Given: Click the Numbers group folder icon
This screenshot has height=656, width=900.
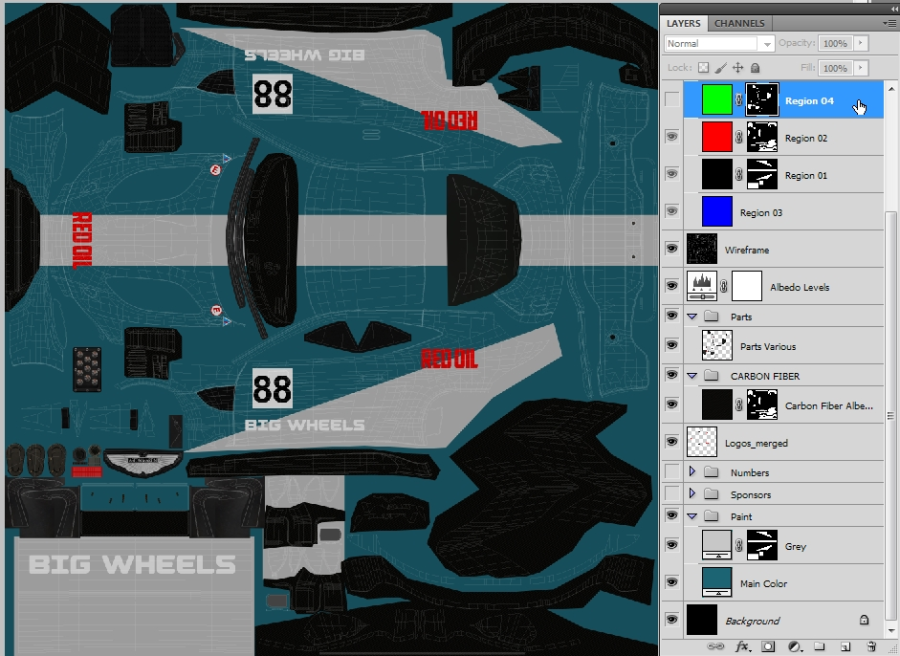Looking at the screenshot, I should coord(712,472).
